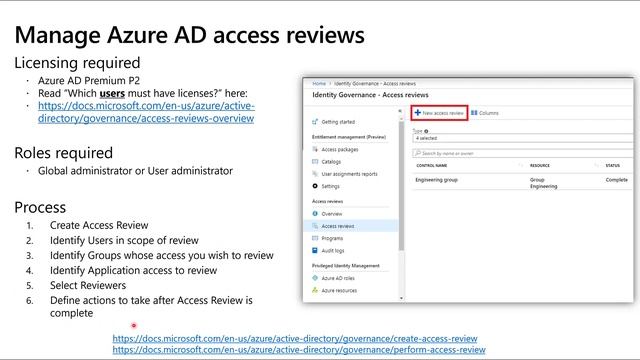This screenshot has height=360, width=640.
Task: Open the Columns chooser
Action: [484, 113]
